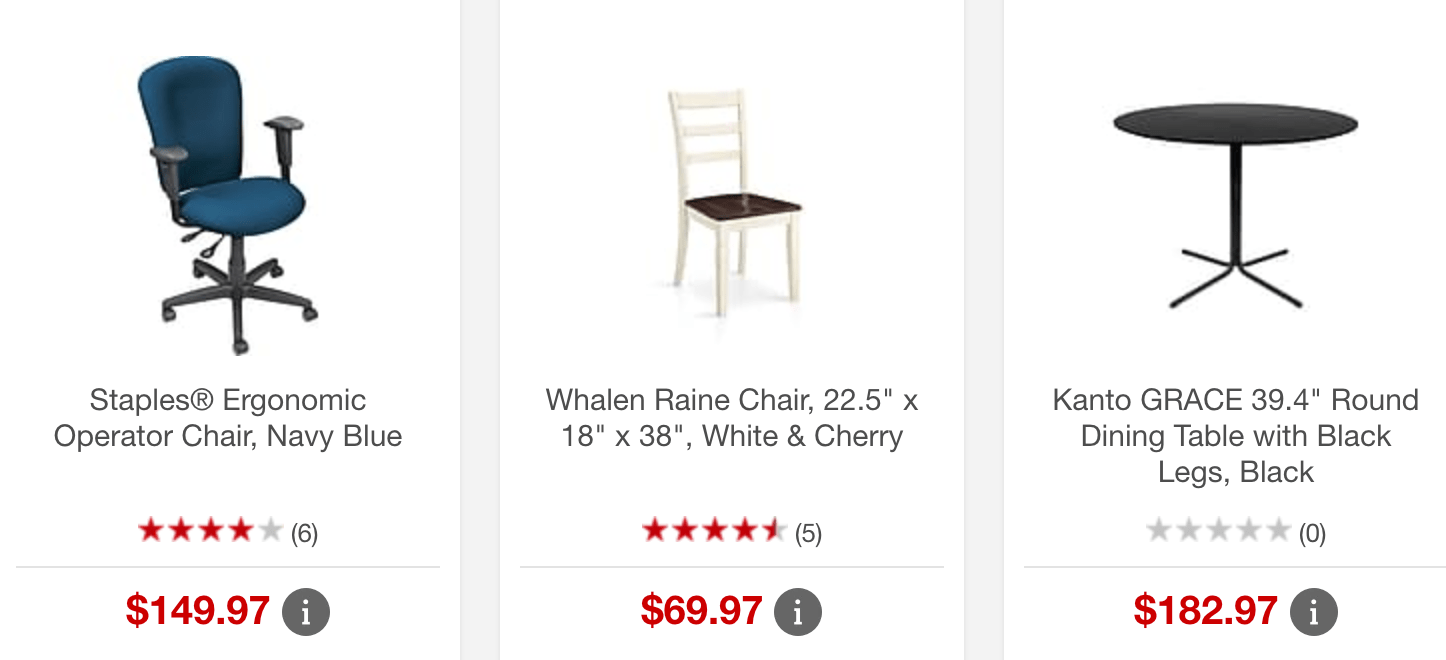The image size is (1446, 660).
Task: Open the Whalen Raine Chair title link
Action: [732, 418]
